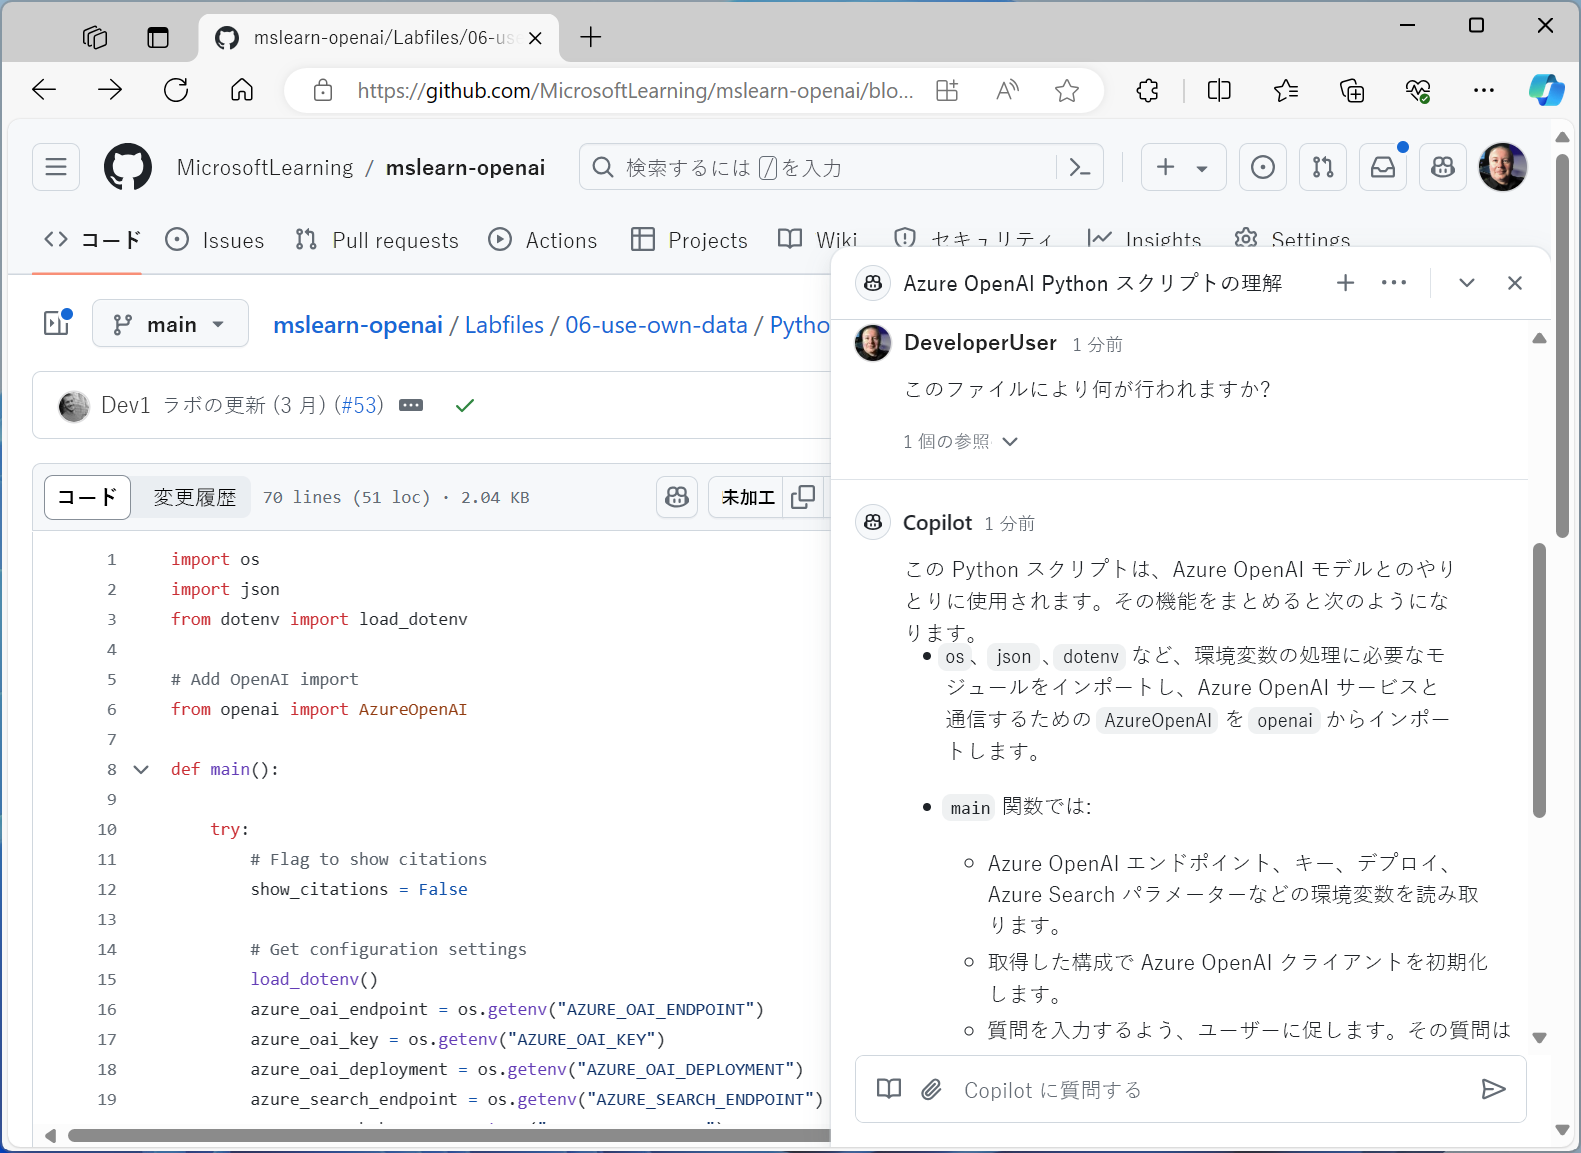Open the Wiki tab
1581x1153 pixels.
pyautogui.click(x=818, y=240)
